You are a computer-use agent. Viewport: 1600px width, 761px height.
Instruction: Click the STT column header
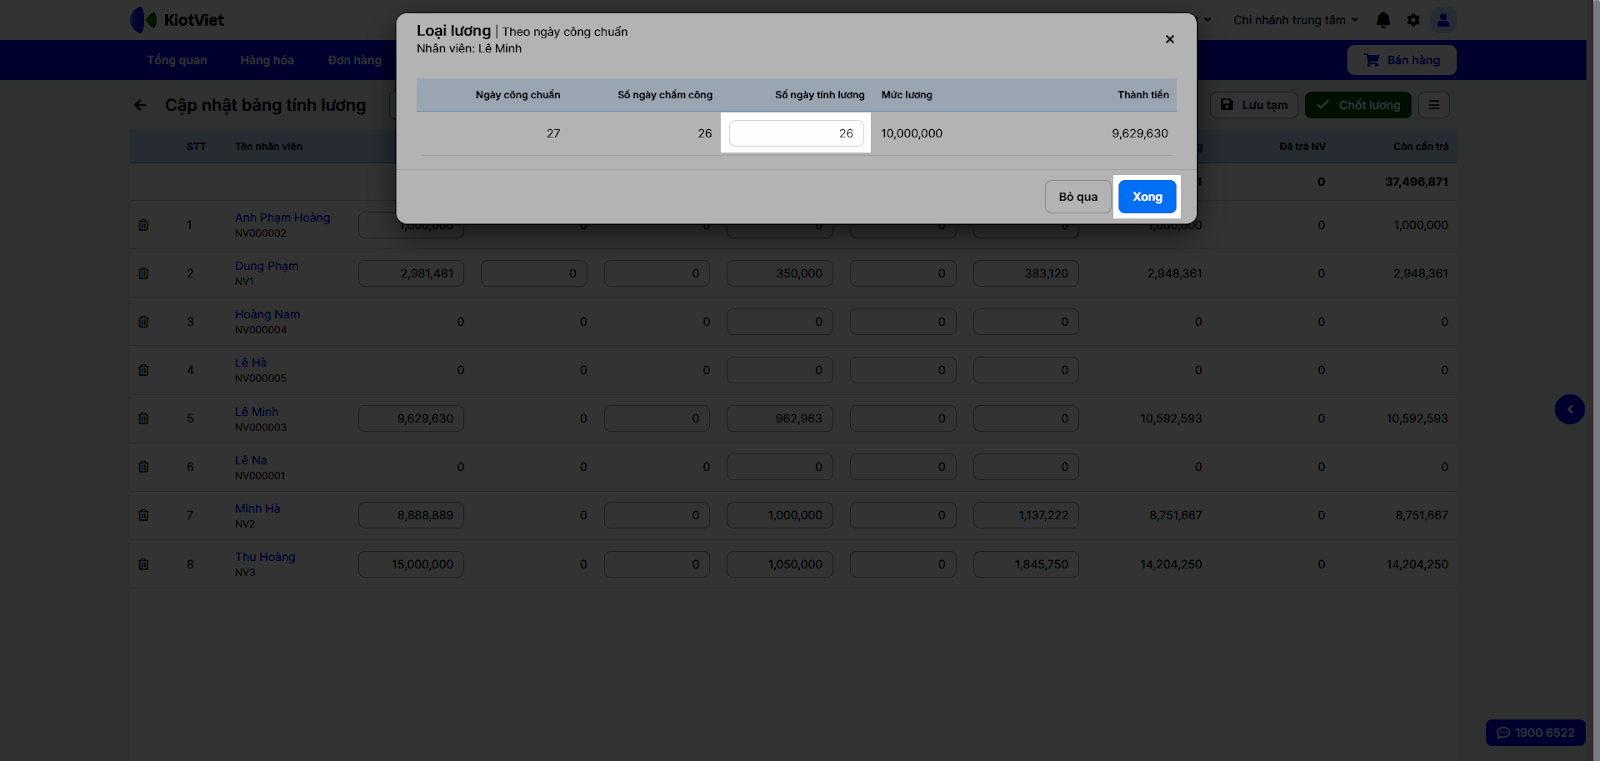click(196, 147)
